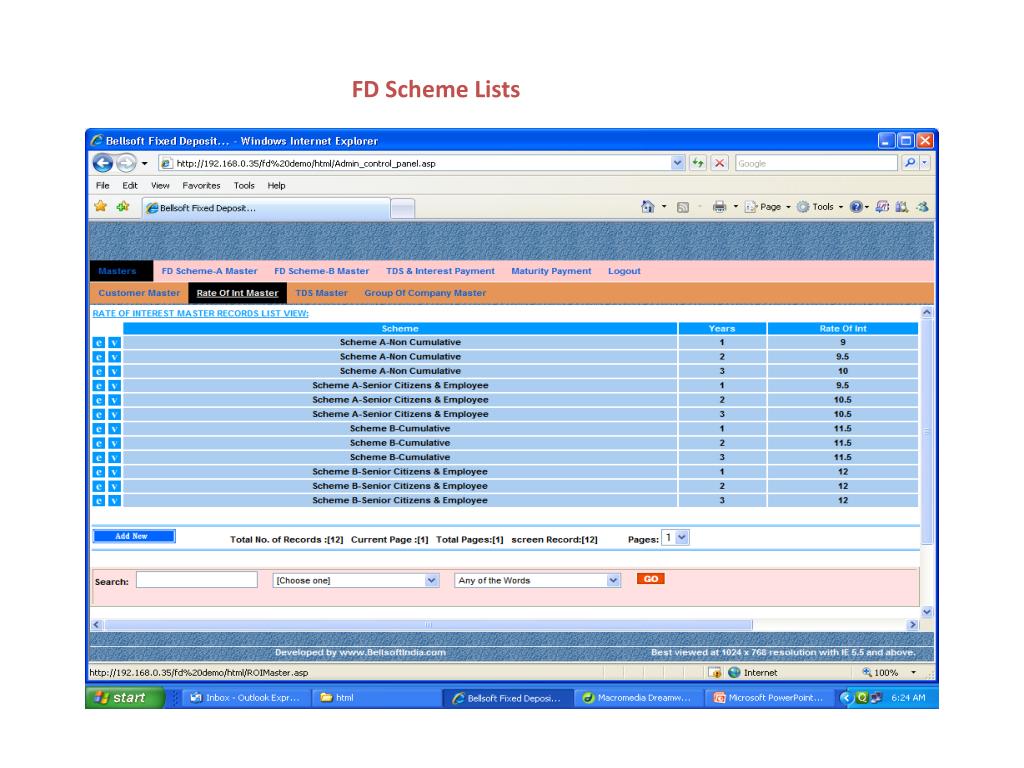1024x768 pixels.
Task: Click the orange GO search button
Action: click(x=650, y=579)
